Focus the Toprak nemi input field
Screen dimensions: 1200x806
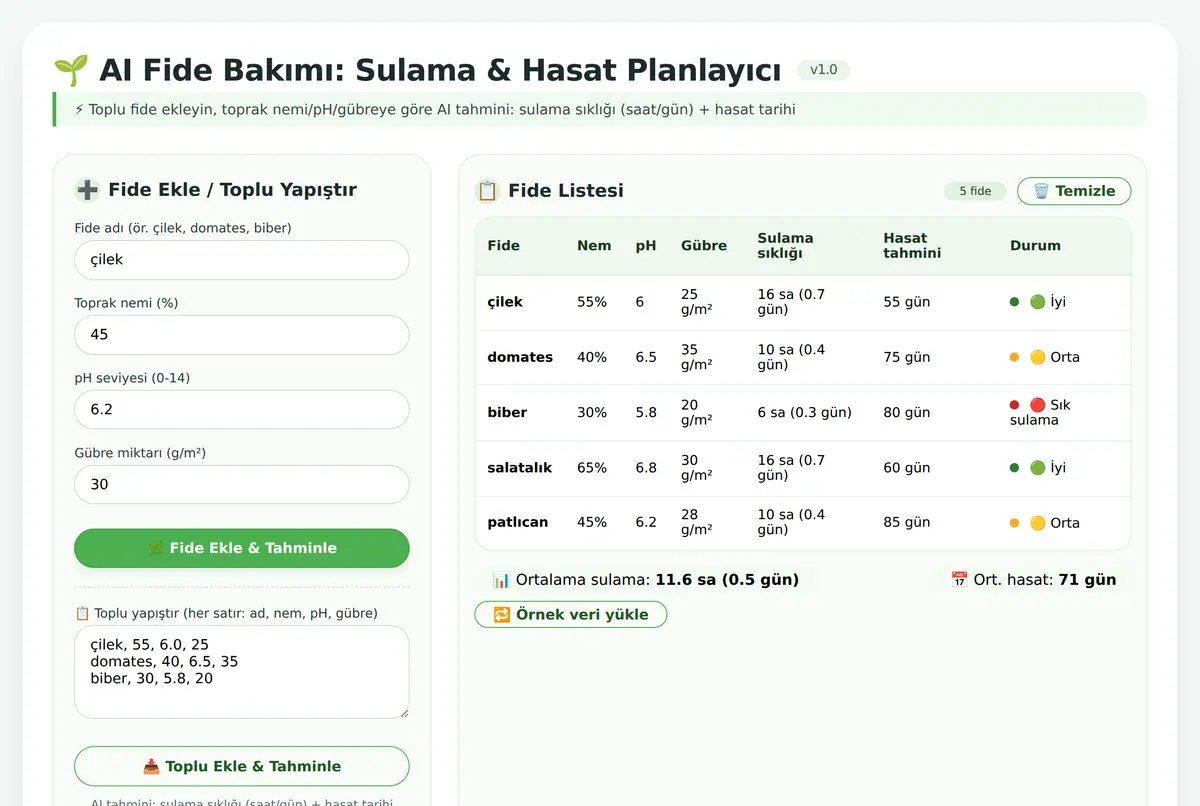[x=242, y=334]
